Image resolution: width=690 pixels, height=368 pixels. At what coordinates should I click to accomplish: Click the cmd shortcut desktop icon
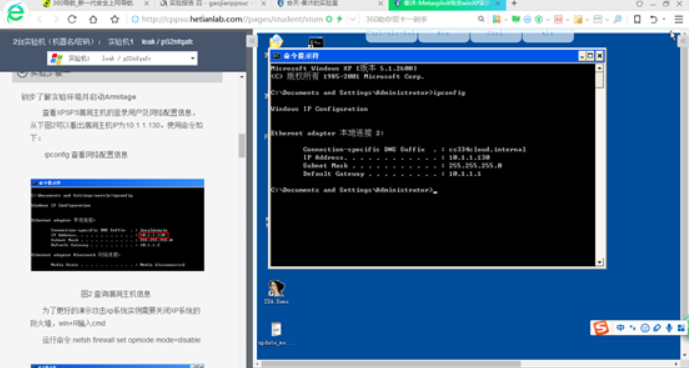316,43
